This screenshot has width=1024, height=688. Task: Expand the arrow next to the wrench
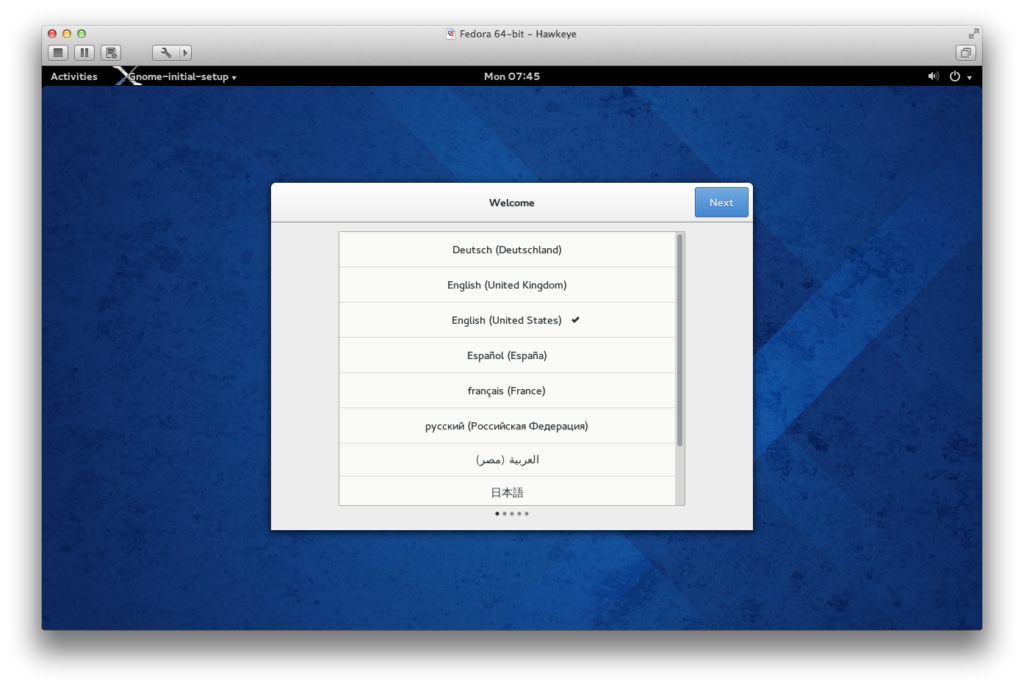[x=184, y=53]
